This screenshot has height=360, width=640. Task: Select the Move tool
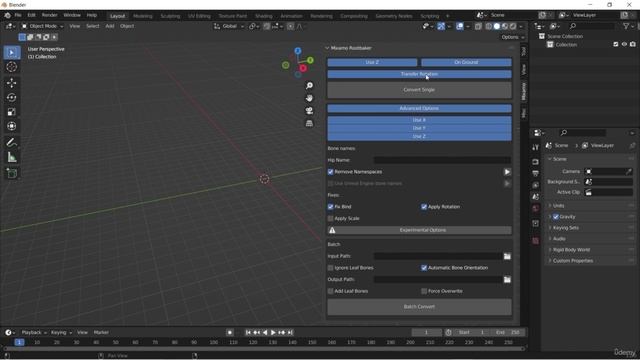[12, 83]
